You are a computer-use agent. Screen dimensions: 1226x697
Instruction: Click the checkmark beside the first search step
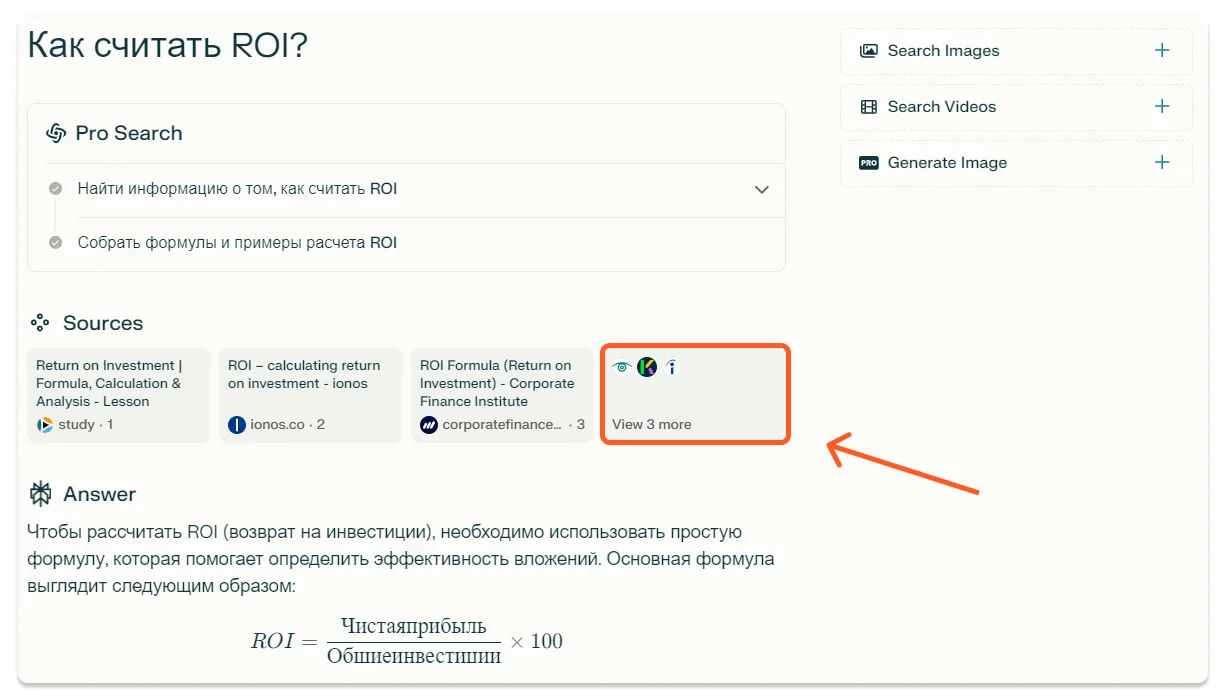[55, 189]
